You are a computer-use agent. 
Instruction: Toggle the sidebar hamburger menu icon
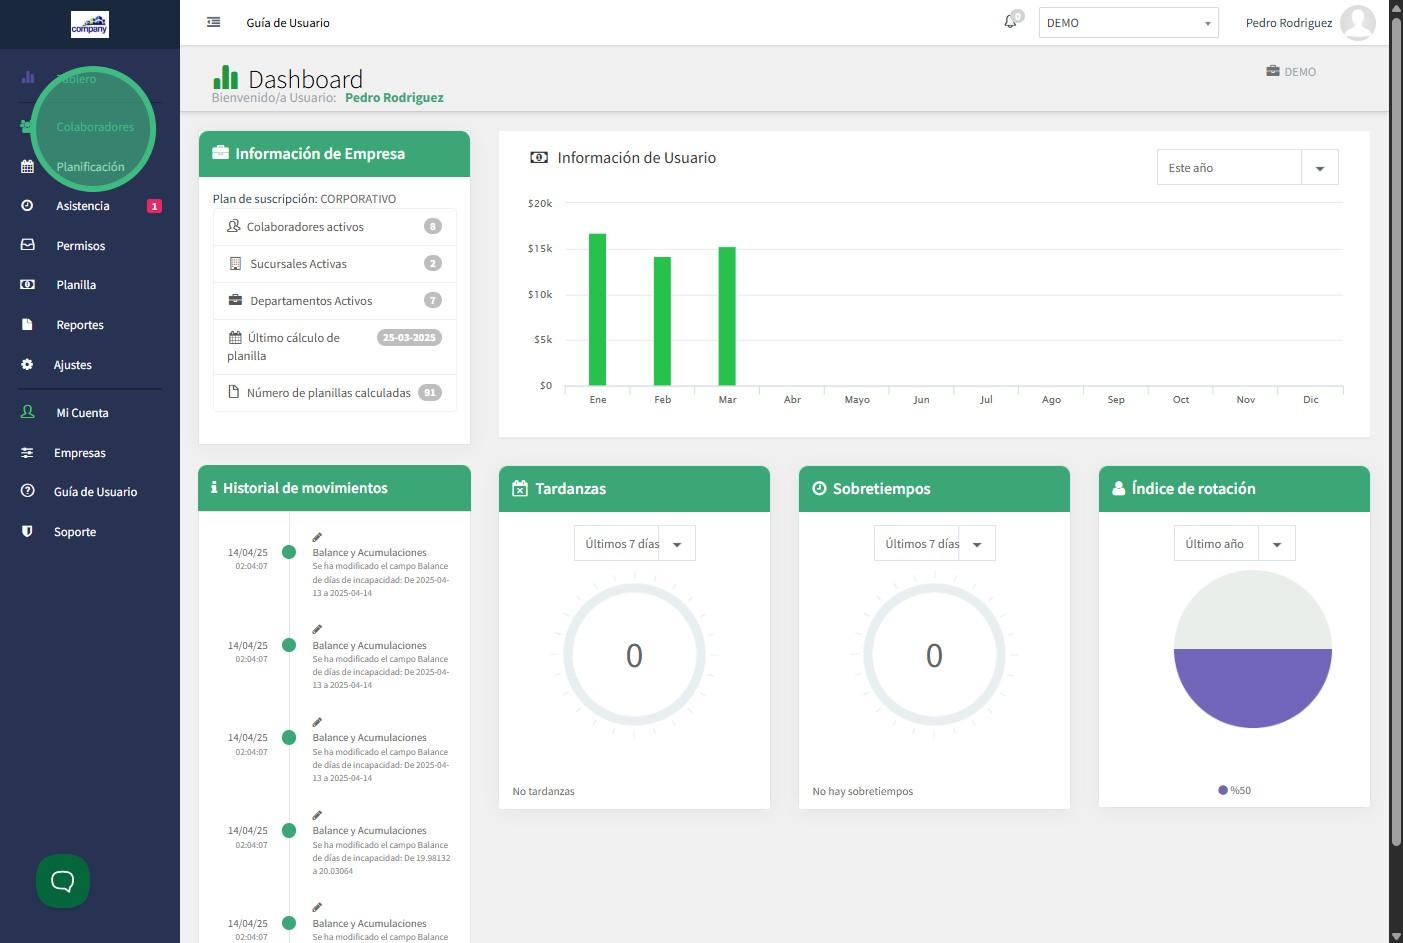(213, 22)
